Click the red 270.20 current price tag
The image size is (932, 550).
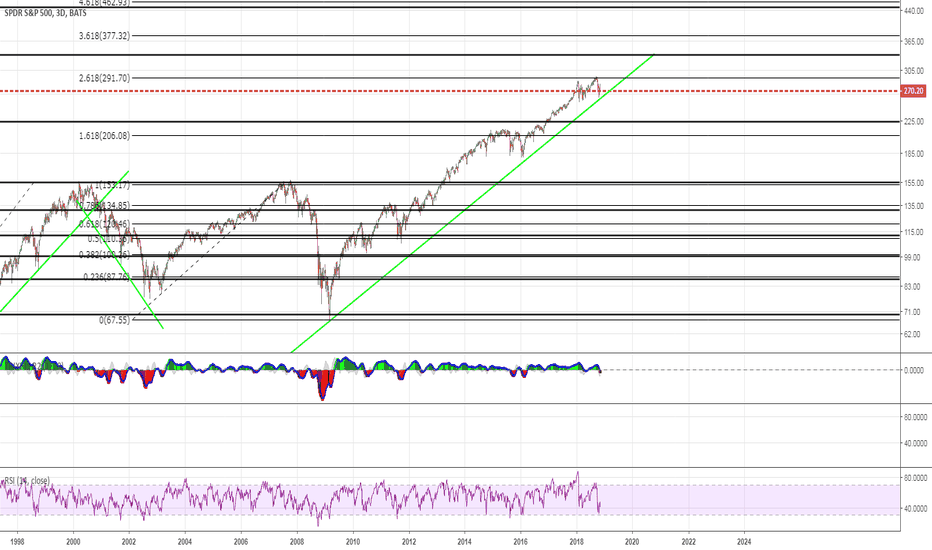(x=914, y=91)
